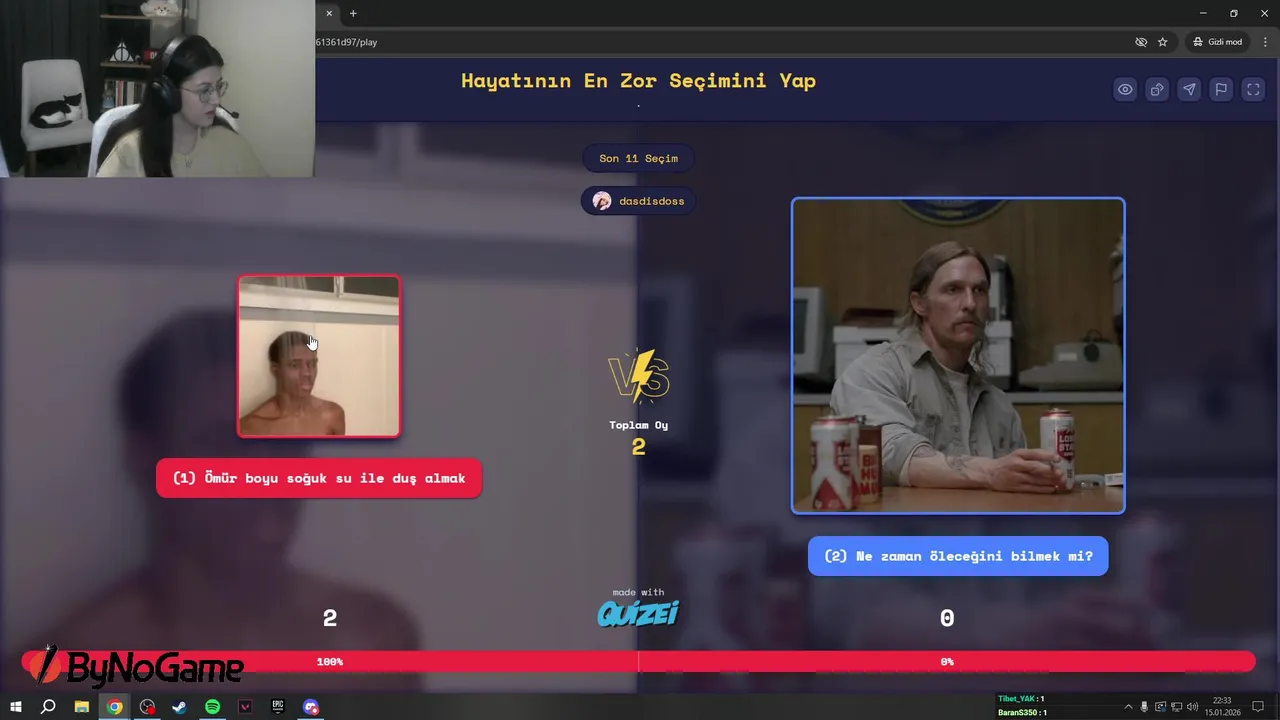Open the Gizli mod incognito chip
Screen dimensions: 1280x720
[x=1217, y=42]
